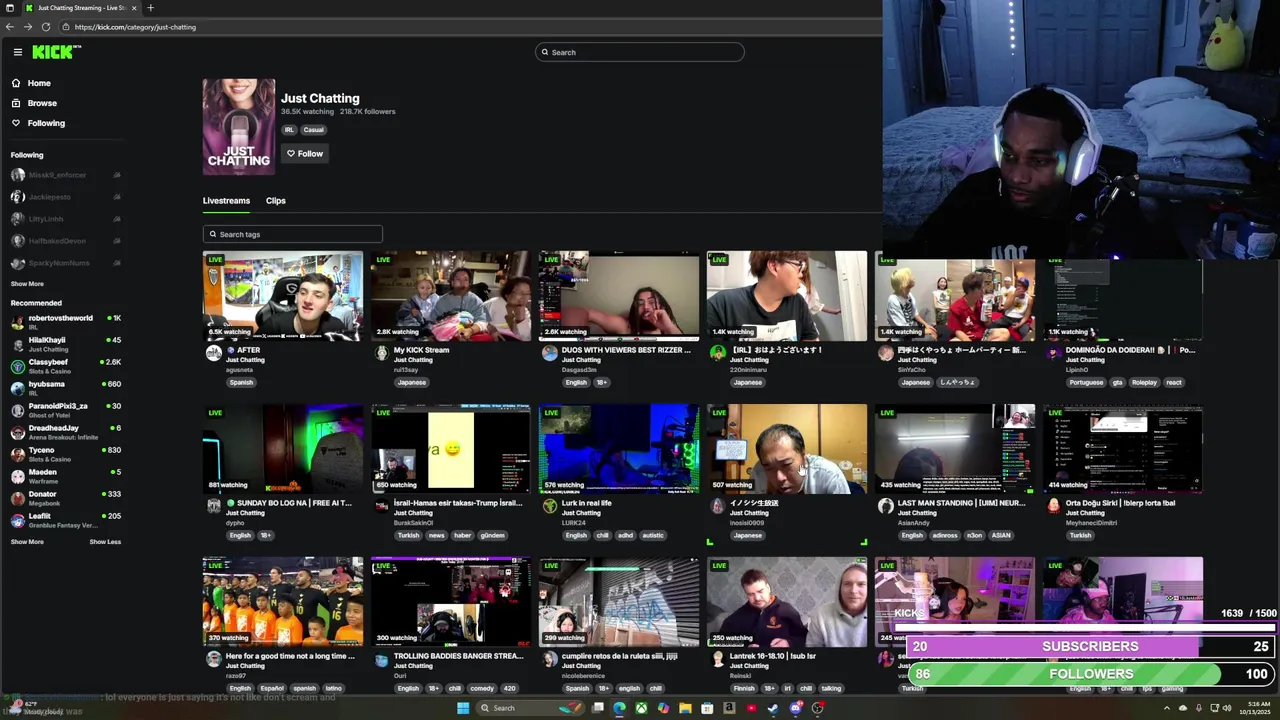
Task: Open recommended channel HilalKhayii
Action: pos(66,344)
